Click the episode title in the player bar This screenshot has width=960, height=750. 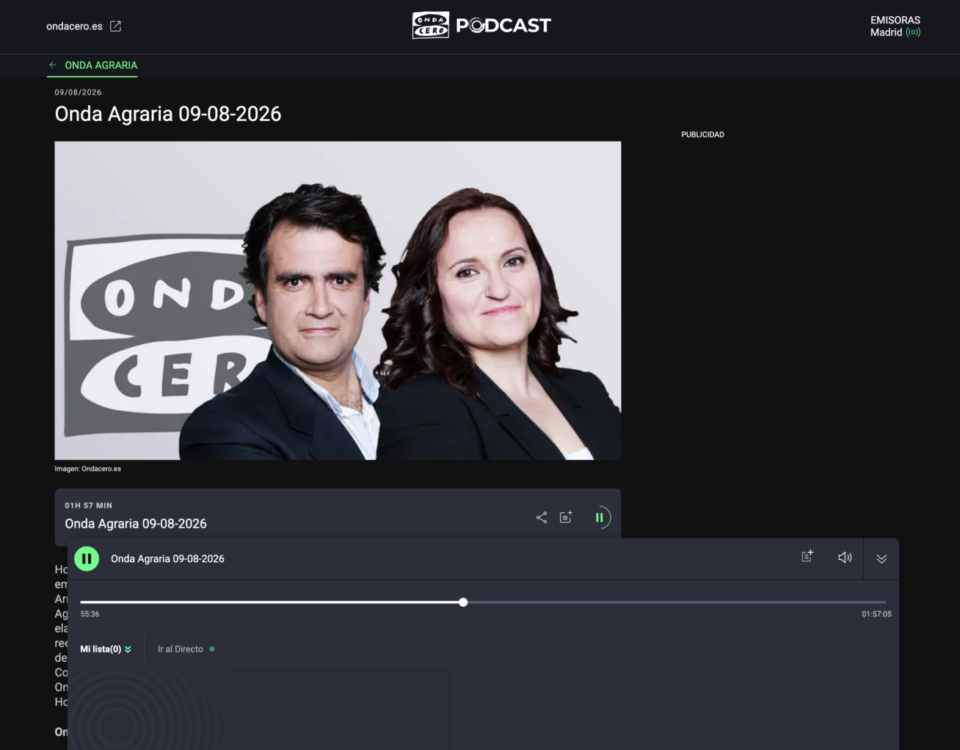click(x=167, y=558)
